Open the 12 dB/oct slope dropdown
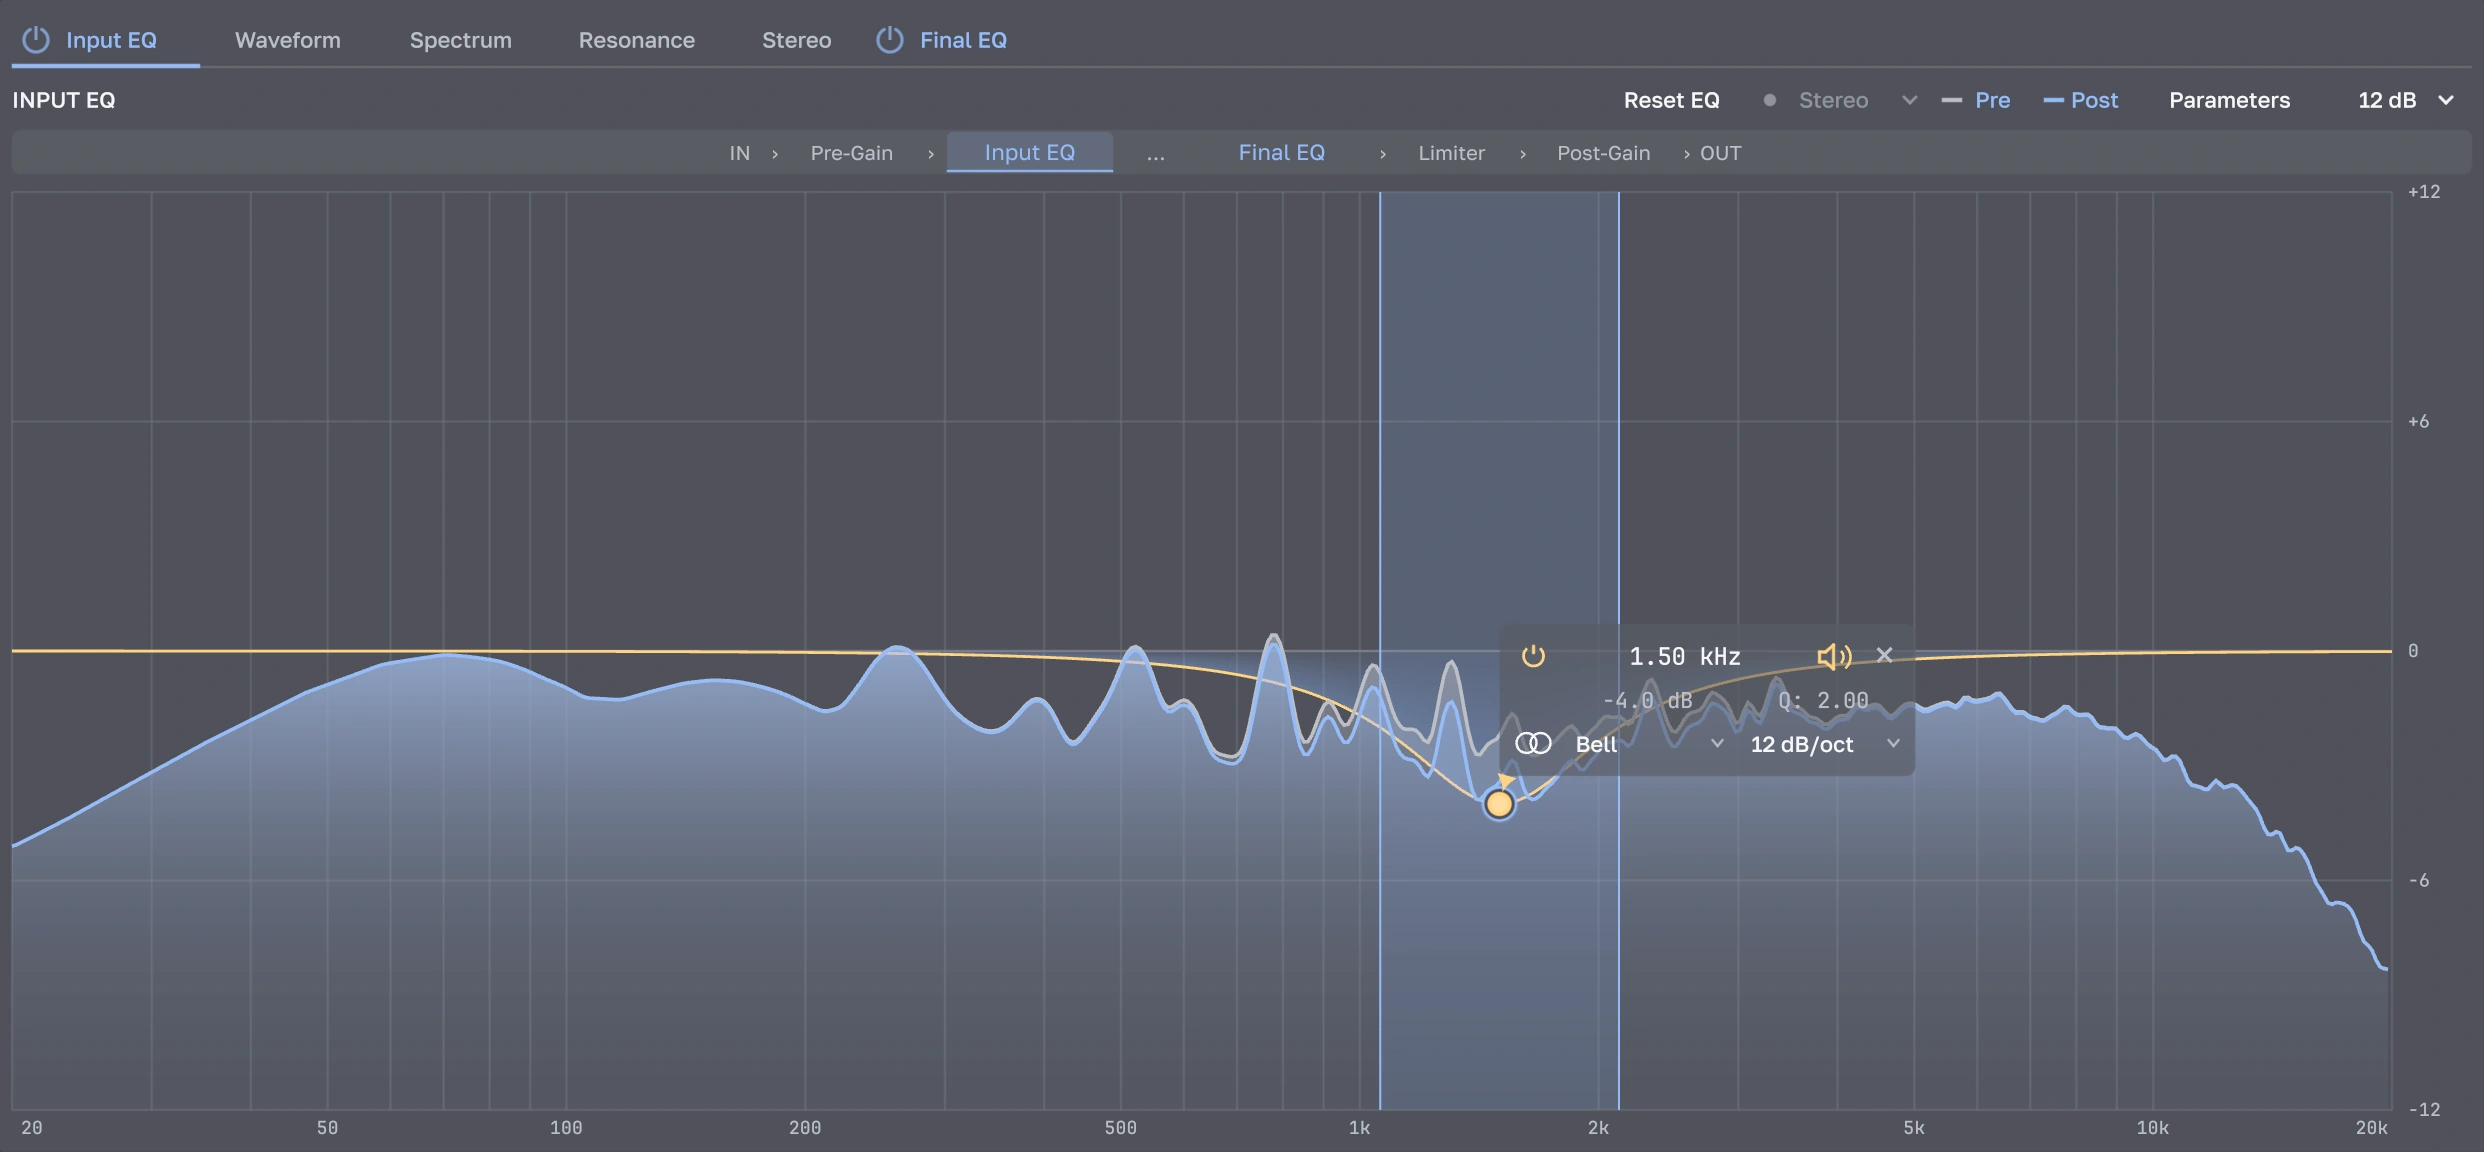The width and height of the screenshot is (2484, 1152). click(1824, 744)
